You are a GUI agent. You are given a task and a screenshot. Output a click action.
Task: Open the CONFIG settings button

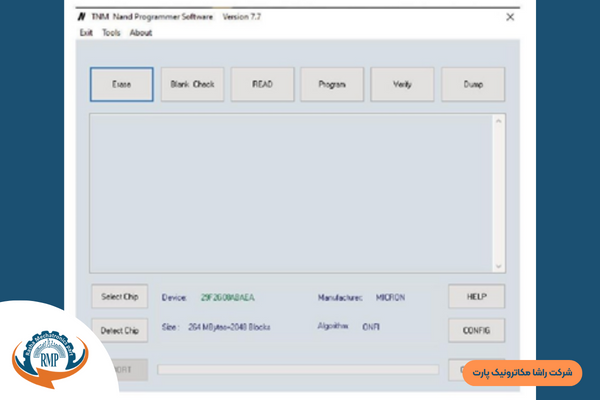(x=476, y=330)
